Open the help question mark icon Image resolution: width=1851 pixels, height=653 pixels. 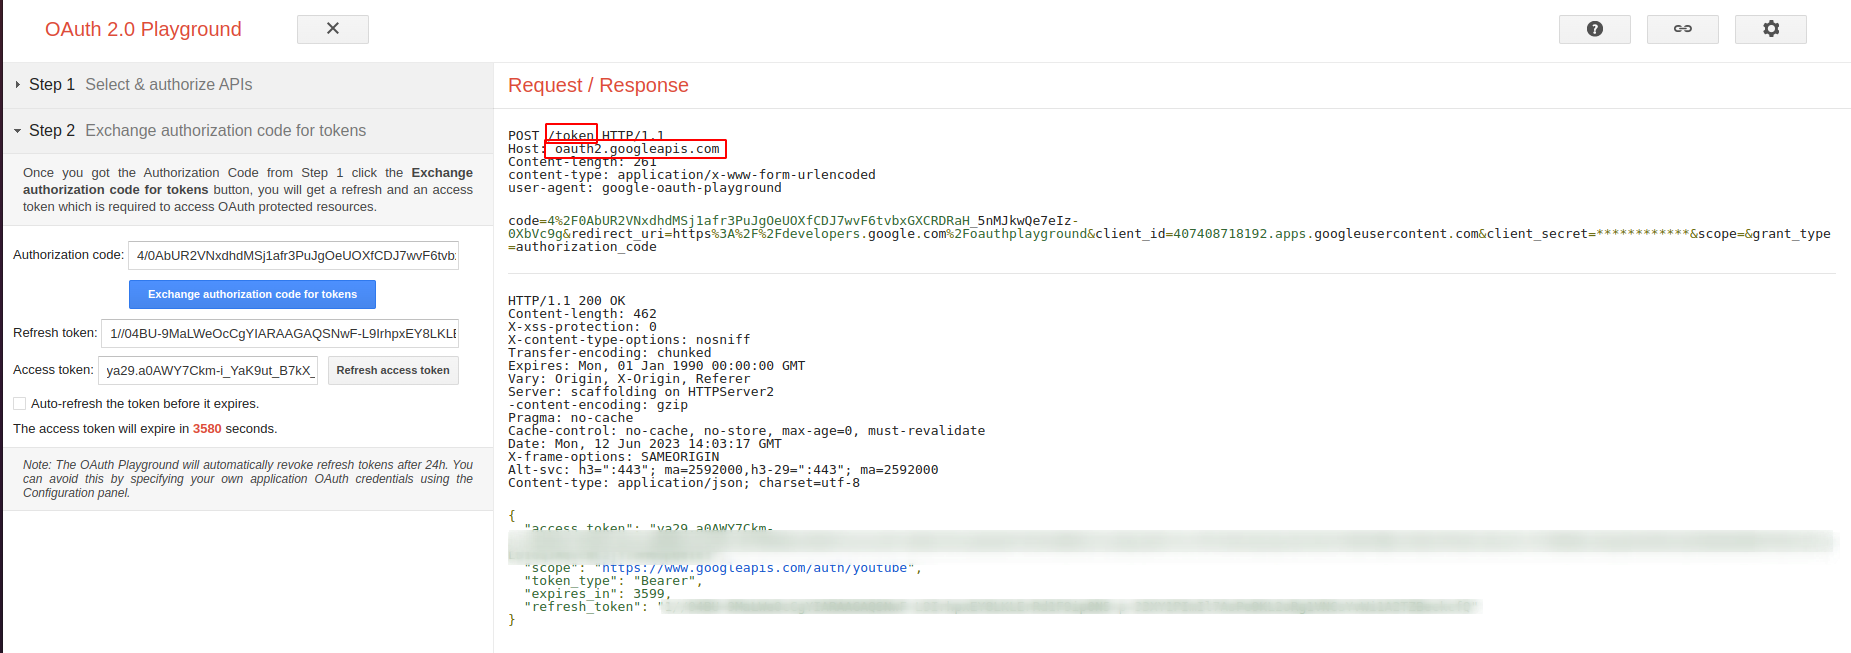1594,29
